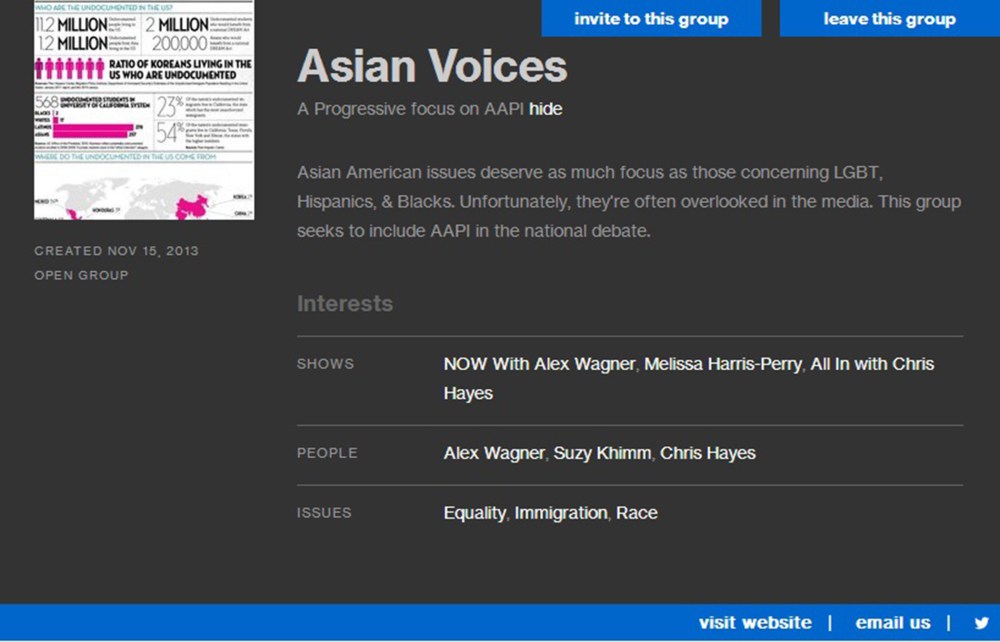Open the Twitter bird icon in footer
1000x642 pixels.
point(981,623)
